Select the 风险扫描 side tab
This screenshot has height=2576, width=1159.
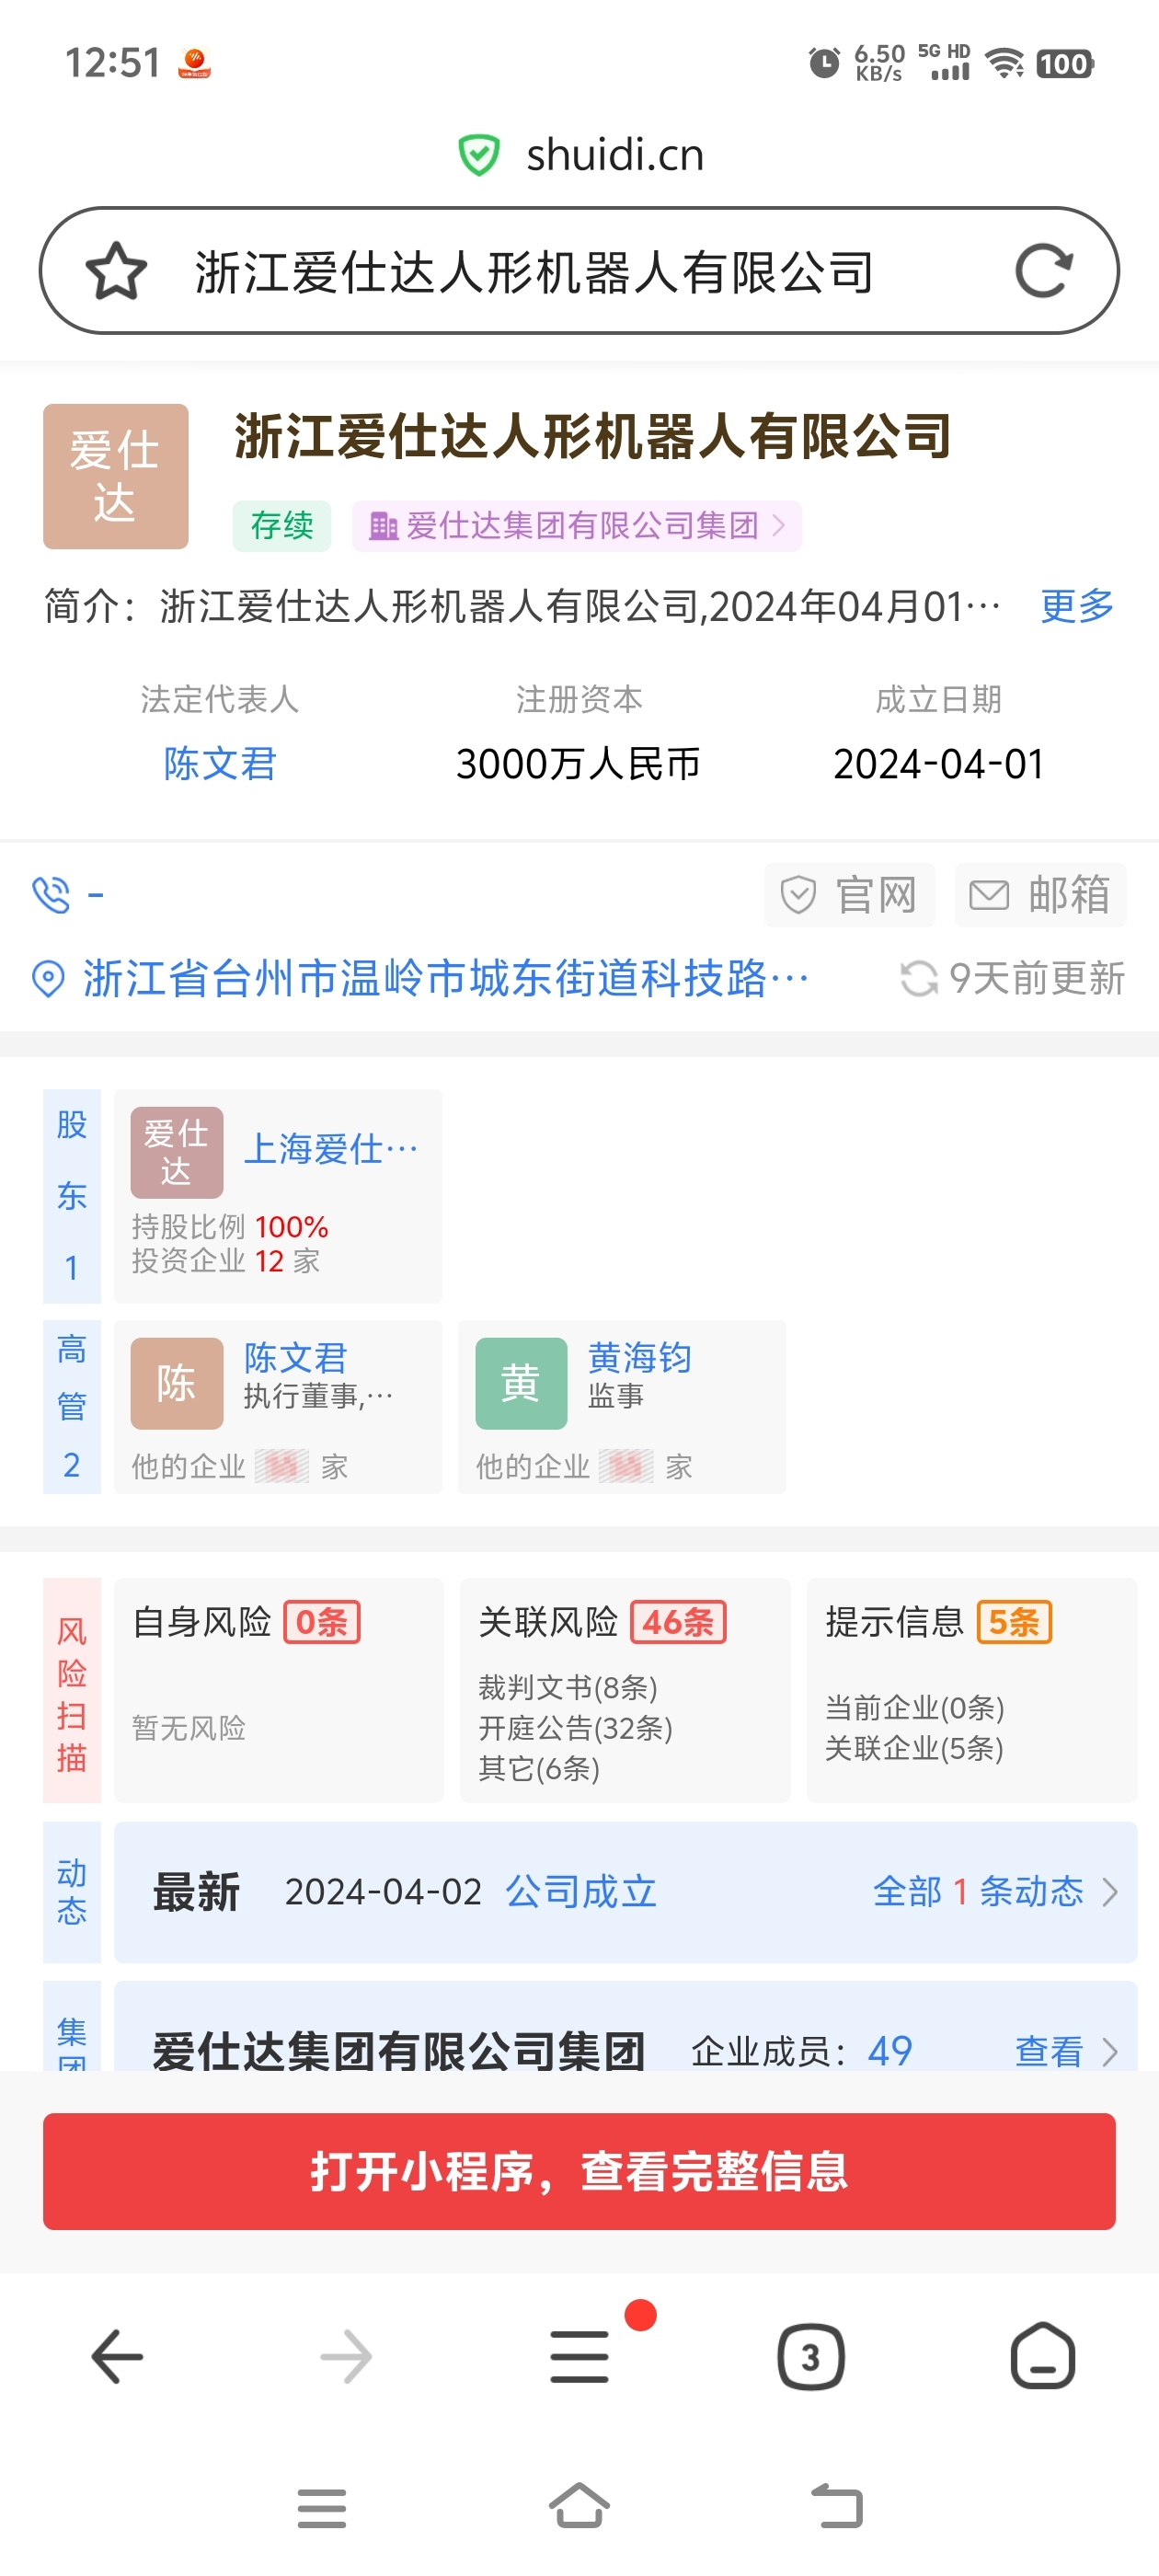72,1691
